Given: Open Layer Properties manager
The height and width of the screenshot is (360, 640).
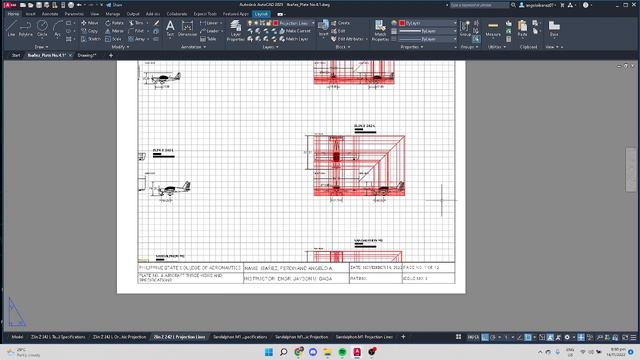Looking at the screenshot, I should point(236,31).
